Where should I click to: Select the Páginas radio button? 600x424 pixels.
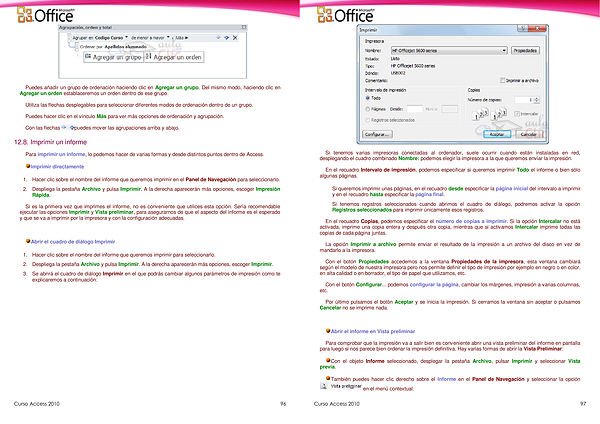(366, 108)
